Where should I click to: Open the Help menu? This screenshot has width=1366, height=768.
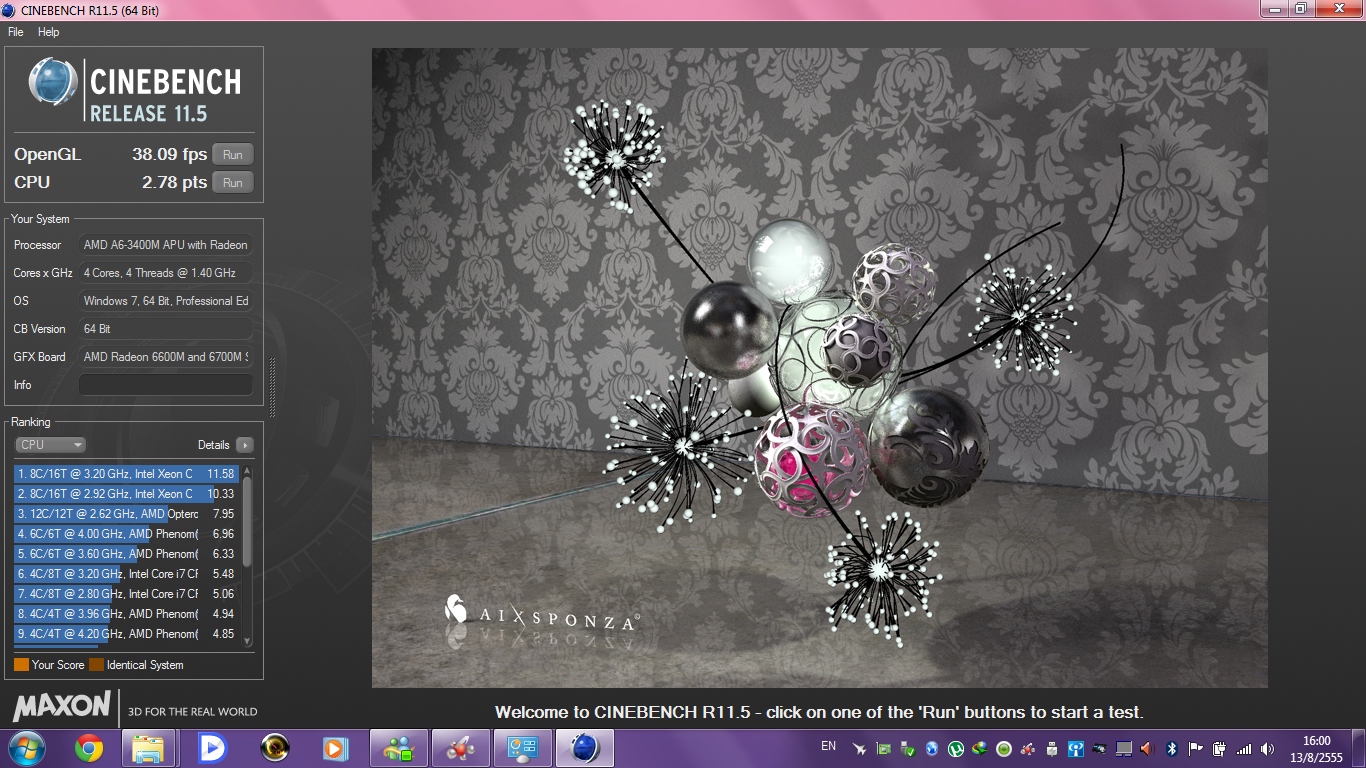coord(49,32)
